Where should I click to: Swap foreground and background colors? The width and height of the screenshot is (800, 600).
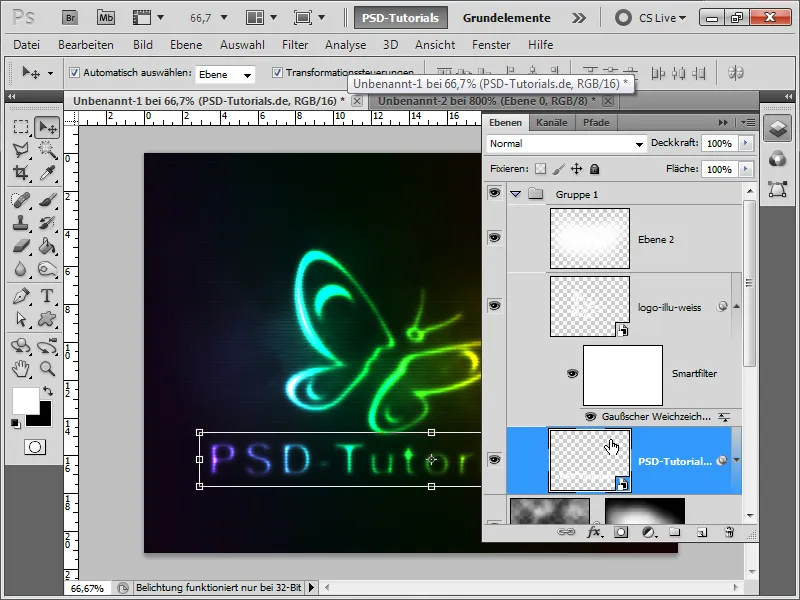point(47,391)
